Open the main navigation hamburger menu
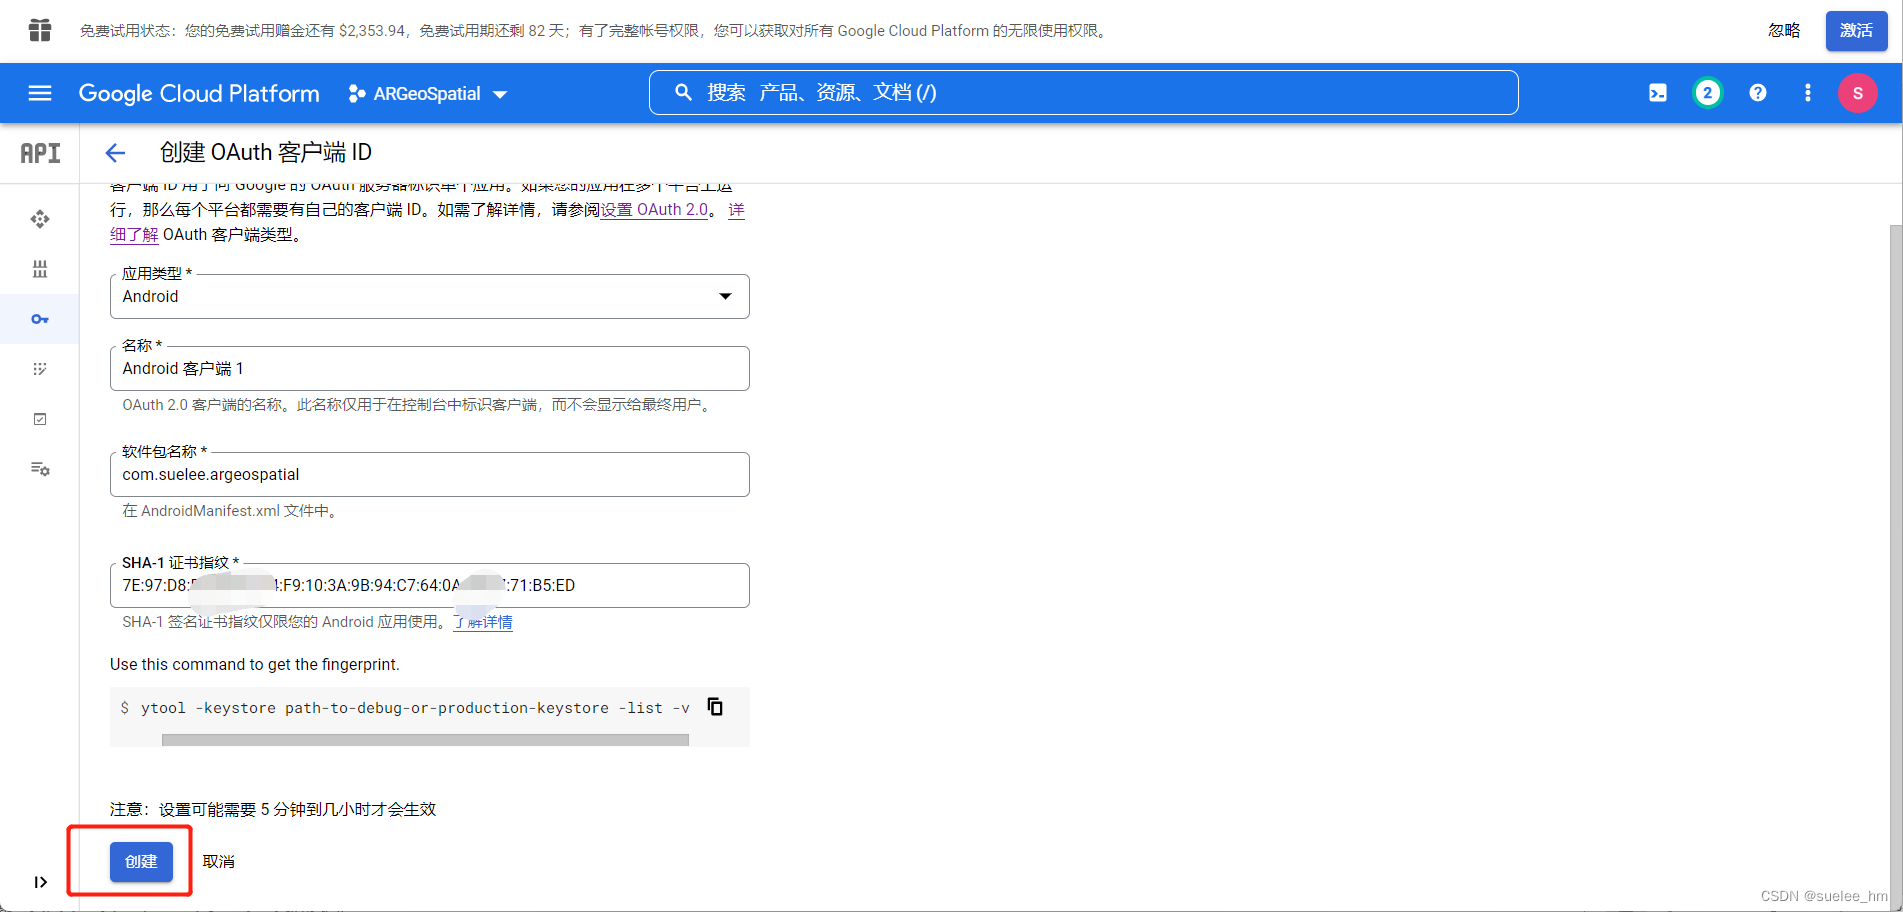Viewport: 1903px width, 912px height. [x=40, y=93]
